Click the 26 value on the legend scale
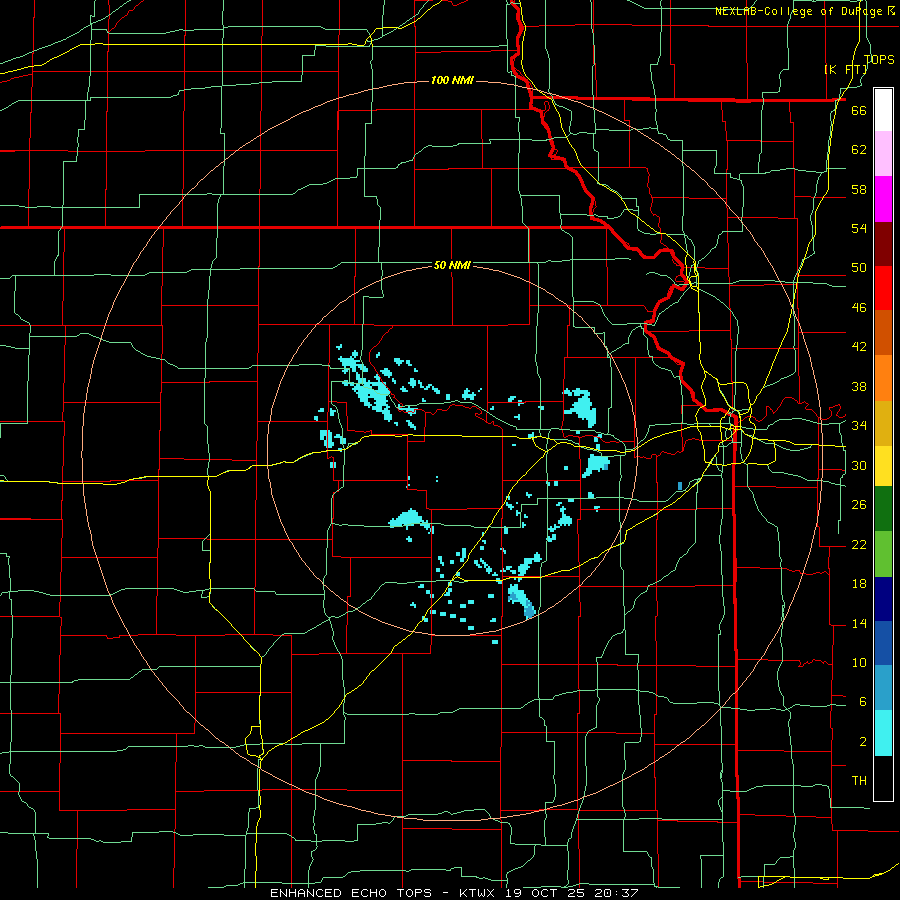Viewport: 900px width, 900px height. (859, 505)
